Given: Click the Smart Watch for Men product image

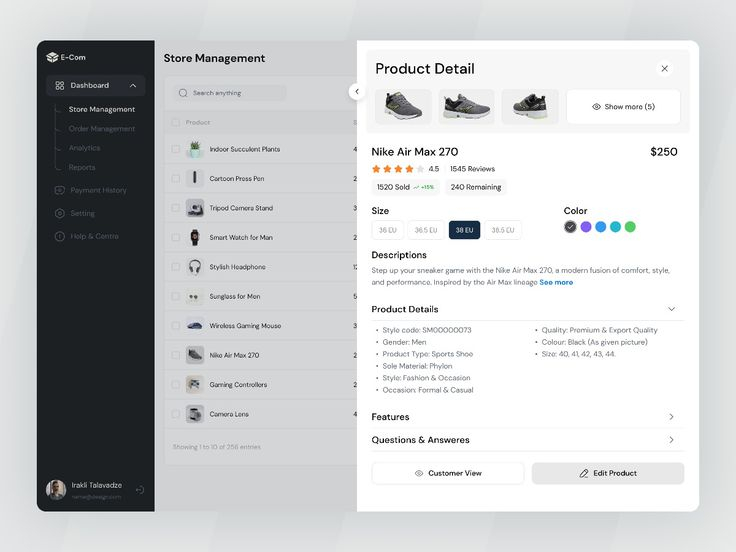Looking at the screenshot, I should click(x=195, y=238).
